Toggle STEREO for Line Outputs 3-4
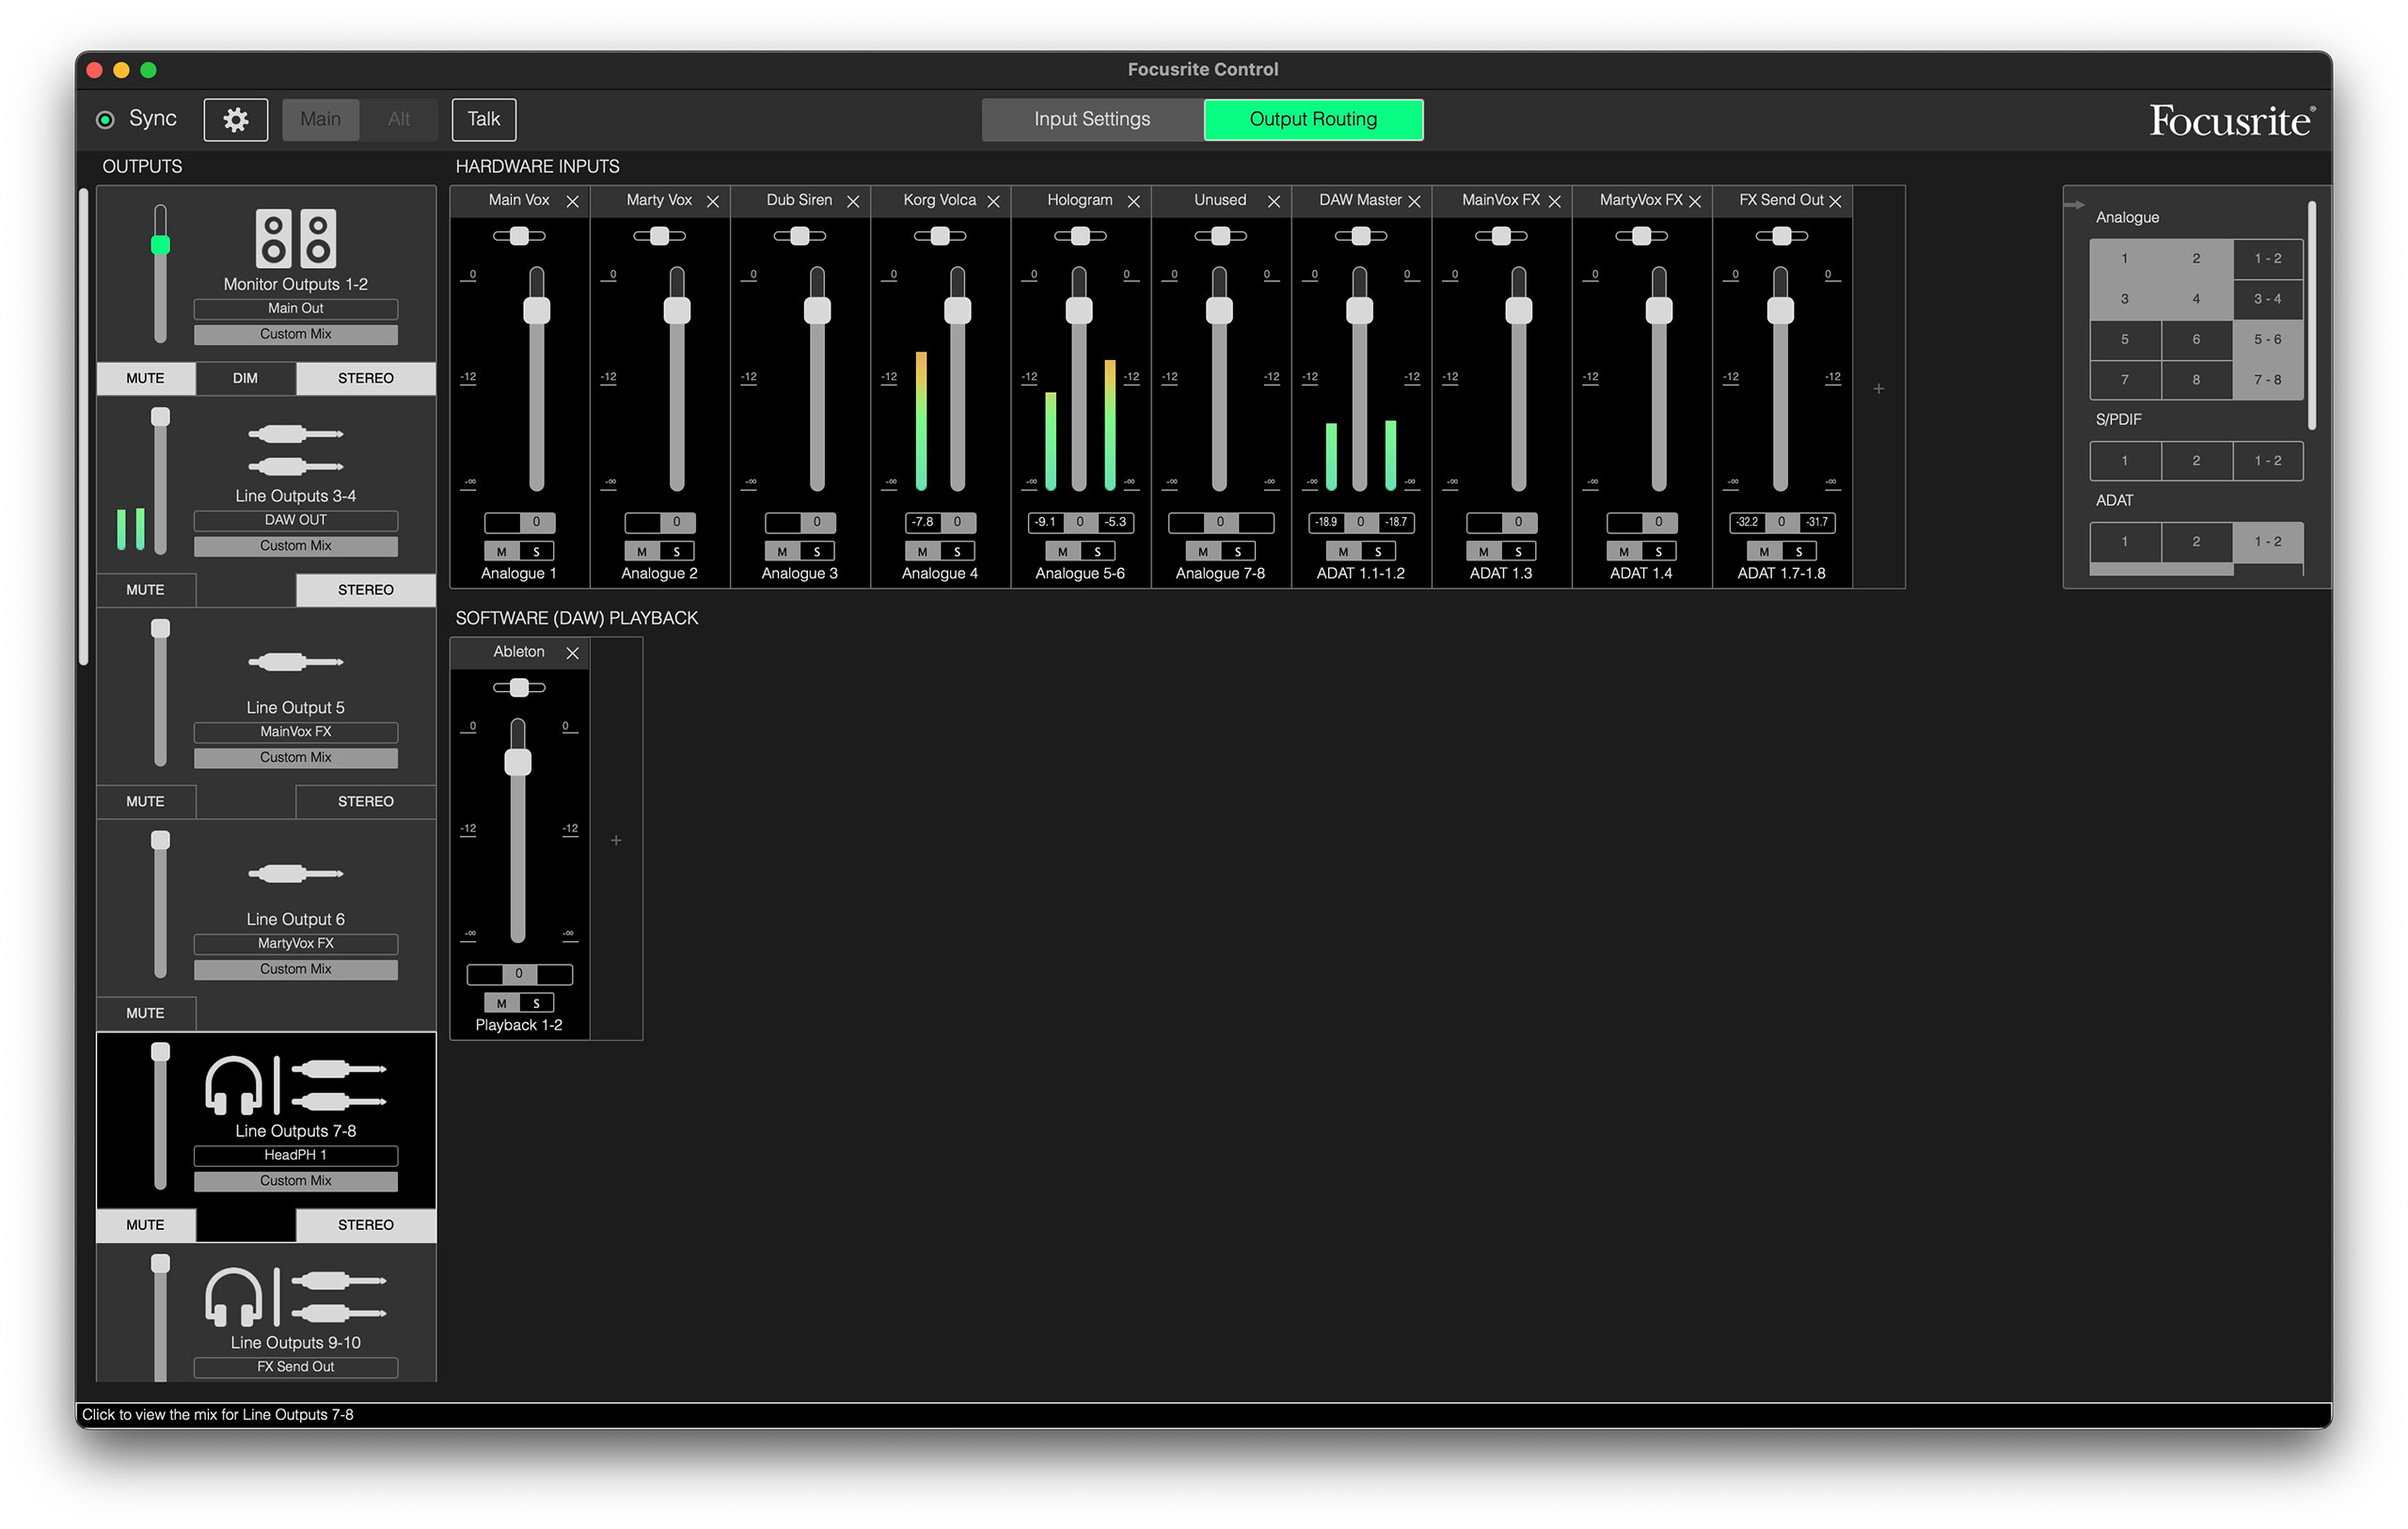This screenshot has height=1529, width=2408. click(x=365, y=590)
